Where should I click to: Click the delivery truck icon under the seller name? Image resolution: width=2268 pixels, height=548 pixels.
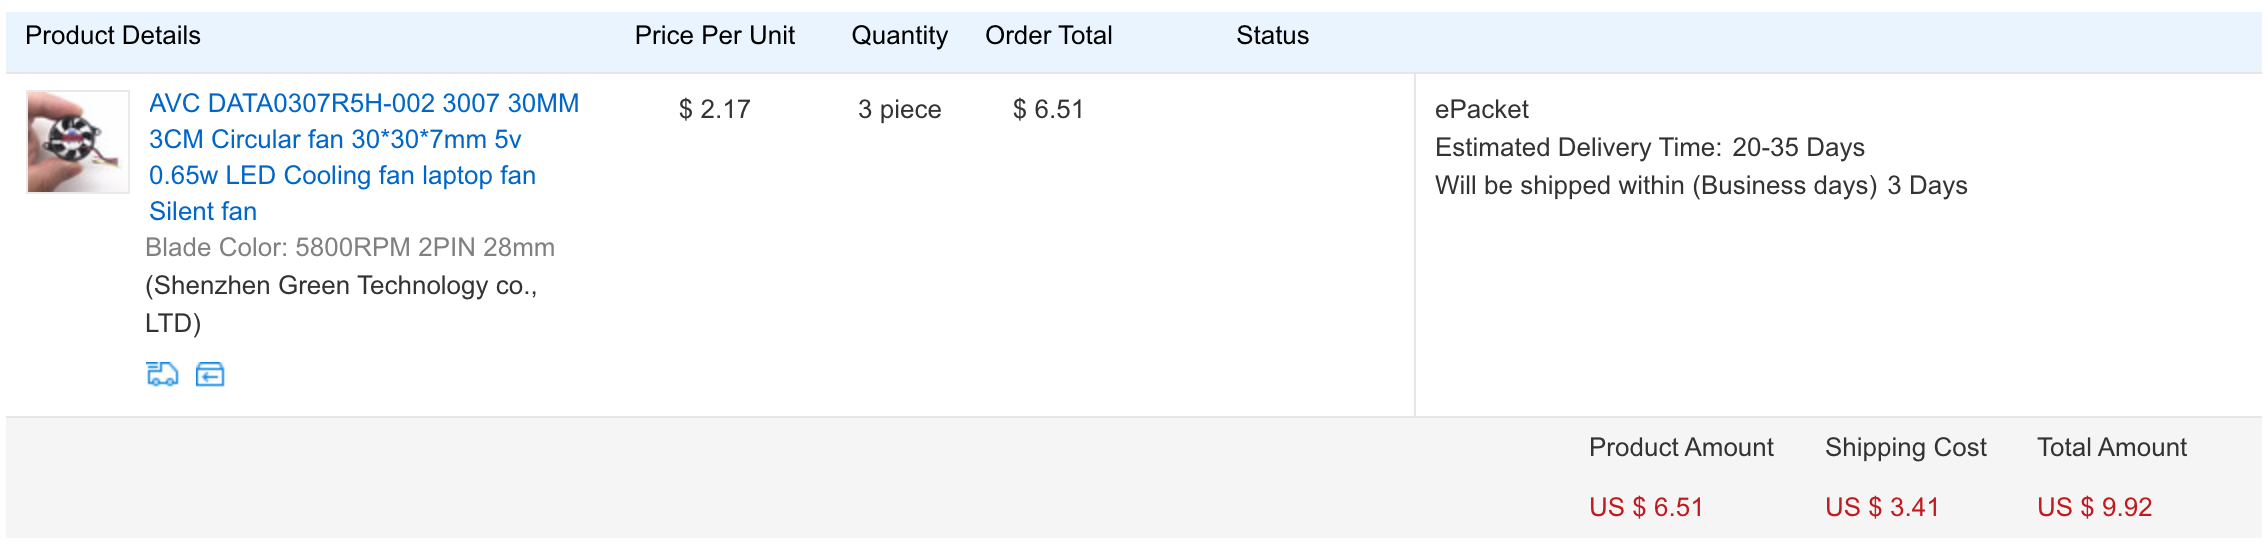click(162, 374)
